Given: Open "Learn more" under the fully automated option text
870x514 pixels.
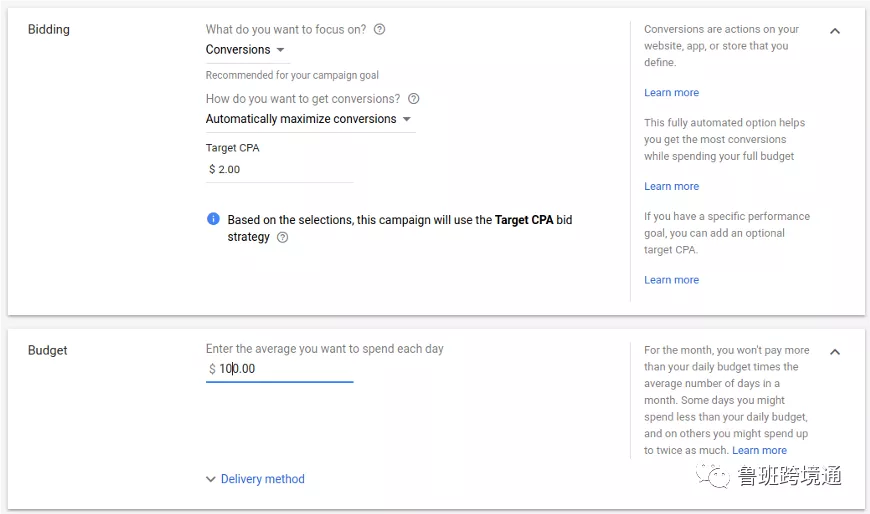Looking at the screenshot, I should pos(671,187).
